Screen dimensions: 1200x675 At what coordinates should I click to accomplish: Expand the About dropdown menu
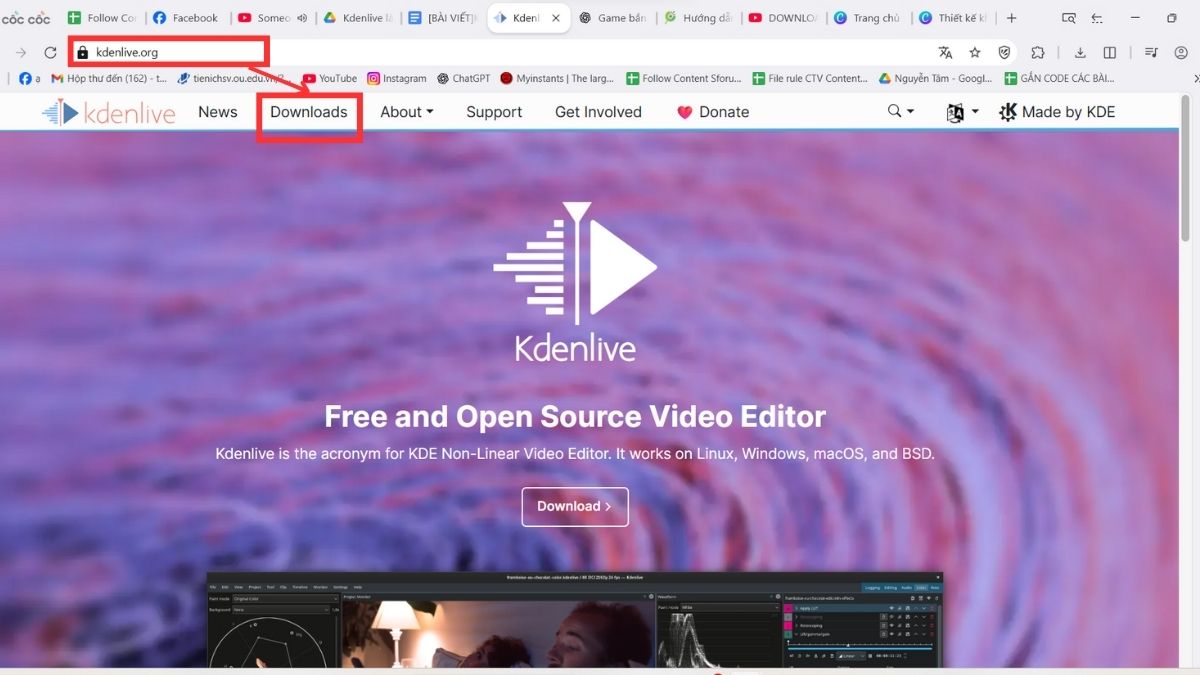coord(406,112)
